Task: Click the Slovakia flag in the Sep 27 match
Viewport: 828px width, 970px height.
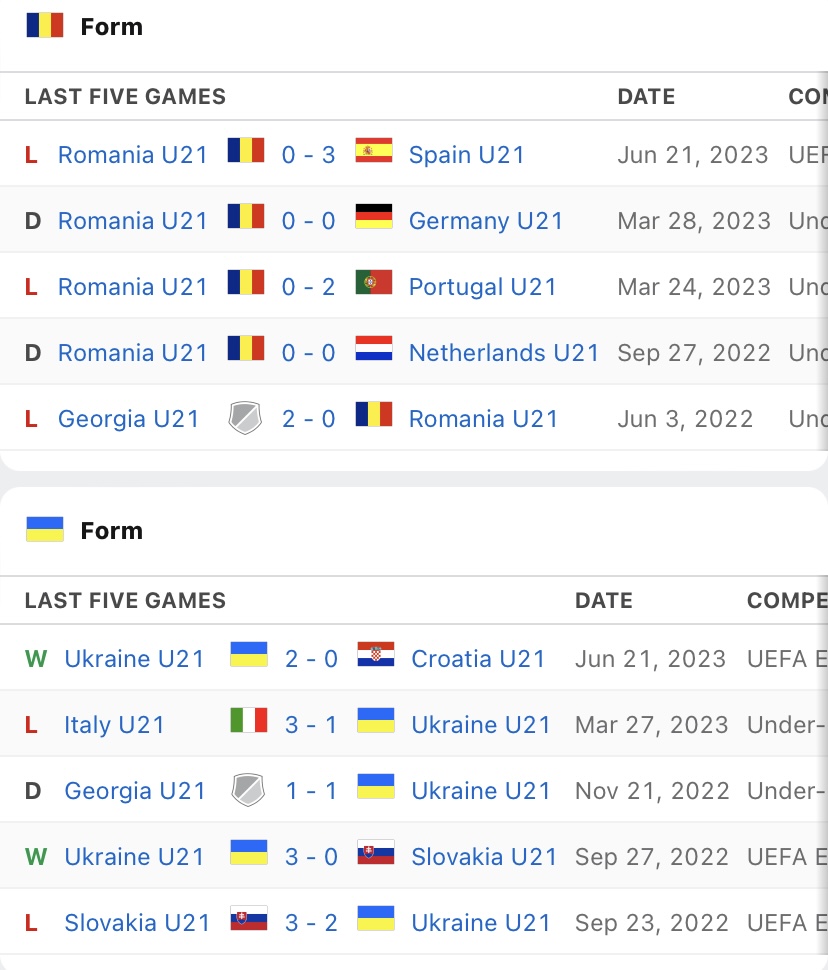Action: [x=376, y=854]
